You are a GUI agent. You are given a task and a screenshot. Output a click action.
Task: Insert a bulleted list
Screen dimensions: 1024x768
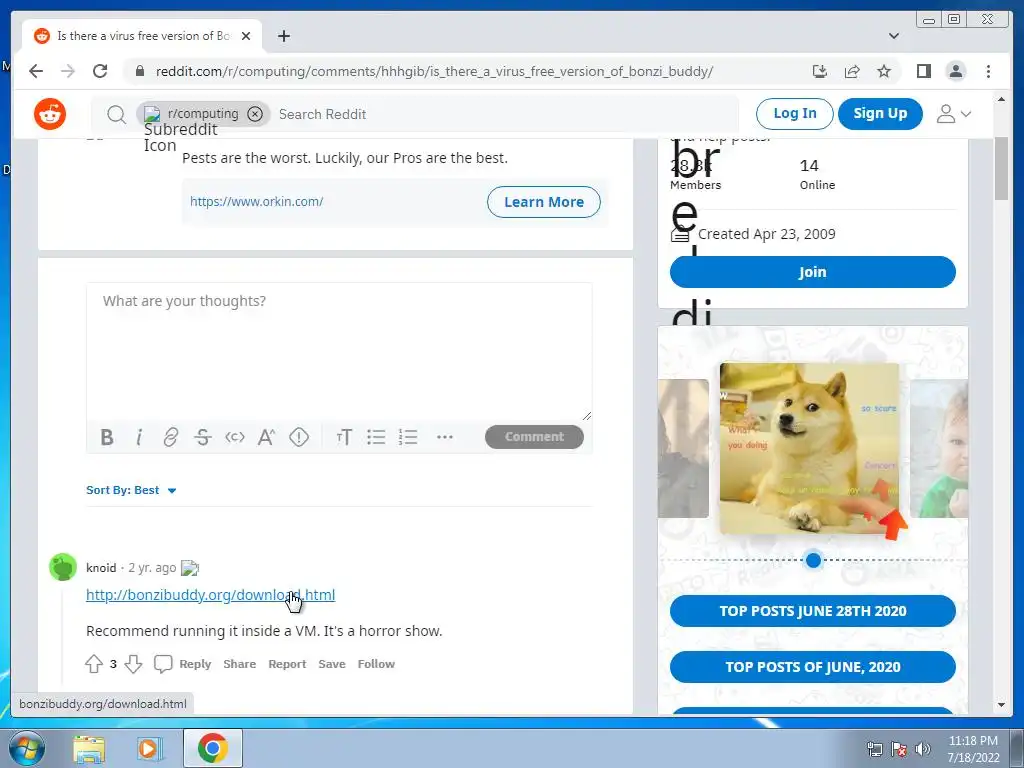click(376, 437)
